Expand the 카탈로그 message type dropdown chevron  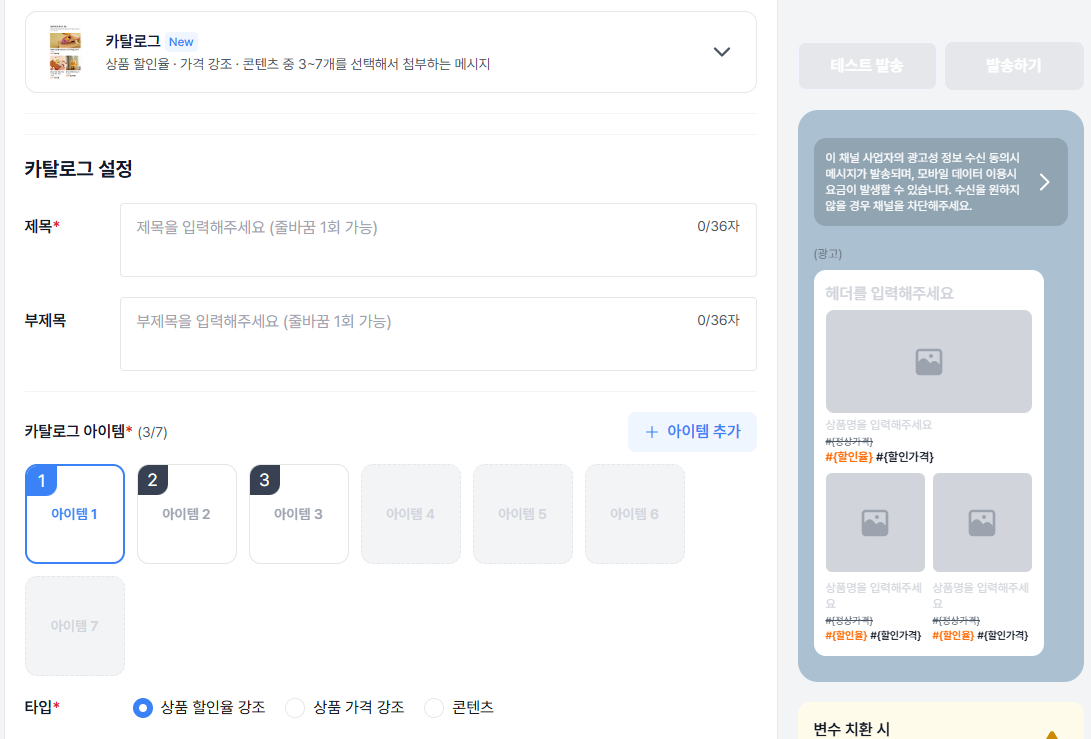point(722,52)
